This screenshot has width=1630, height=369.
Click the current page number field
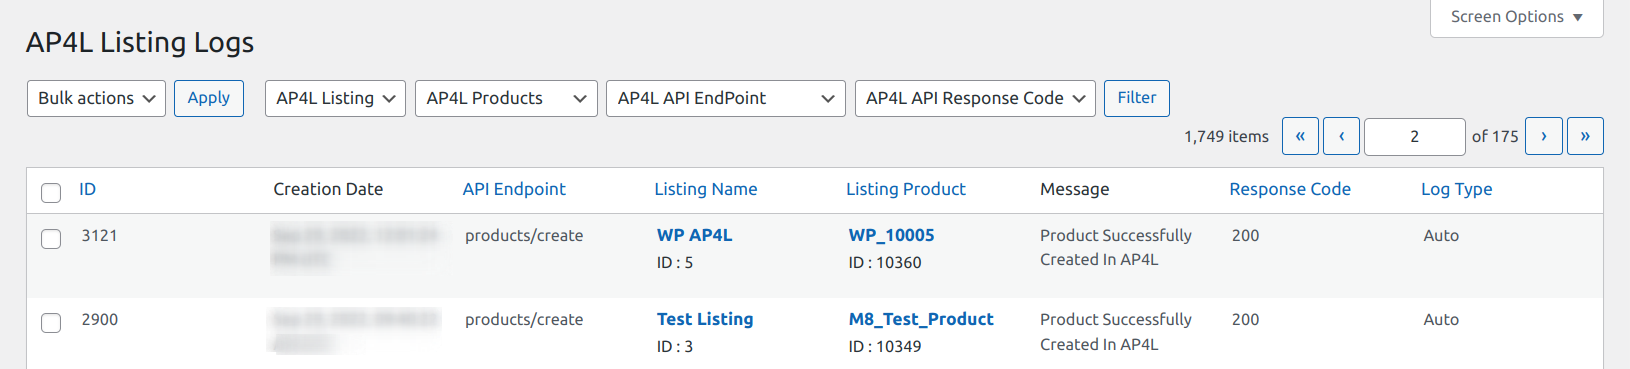(1415, 136)
